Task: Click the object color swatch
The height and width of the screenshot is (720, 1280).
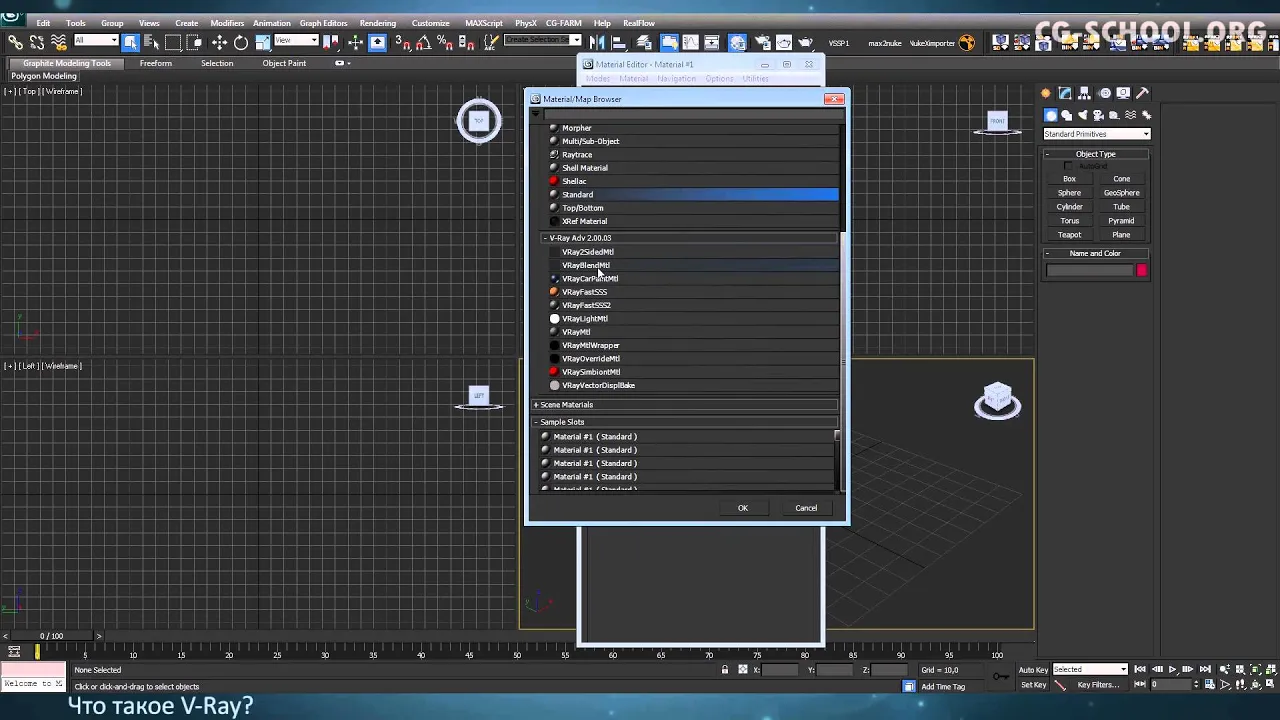Action: pos(1141,270)
